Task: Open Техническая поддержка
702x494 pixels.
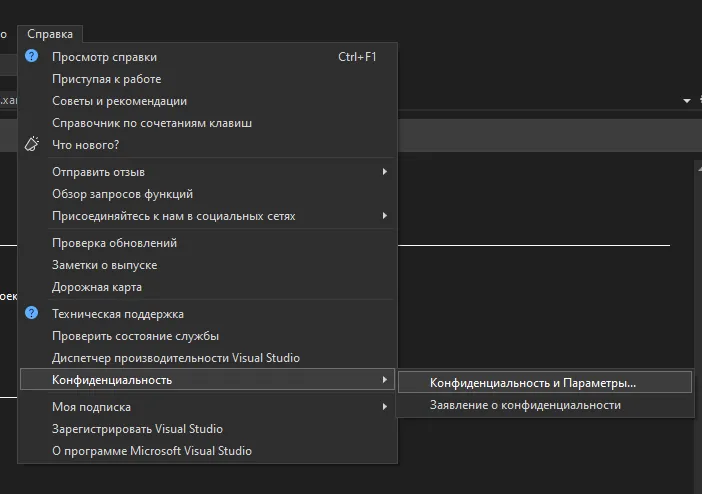Action: (x=207, y=314)
